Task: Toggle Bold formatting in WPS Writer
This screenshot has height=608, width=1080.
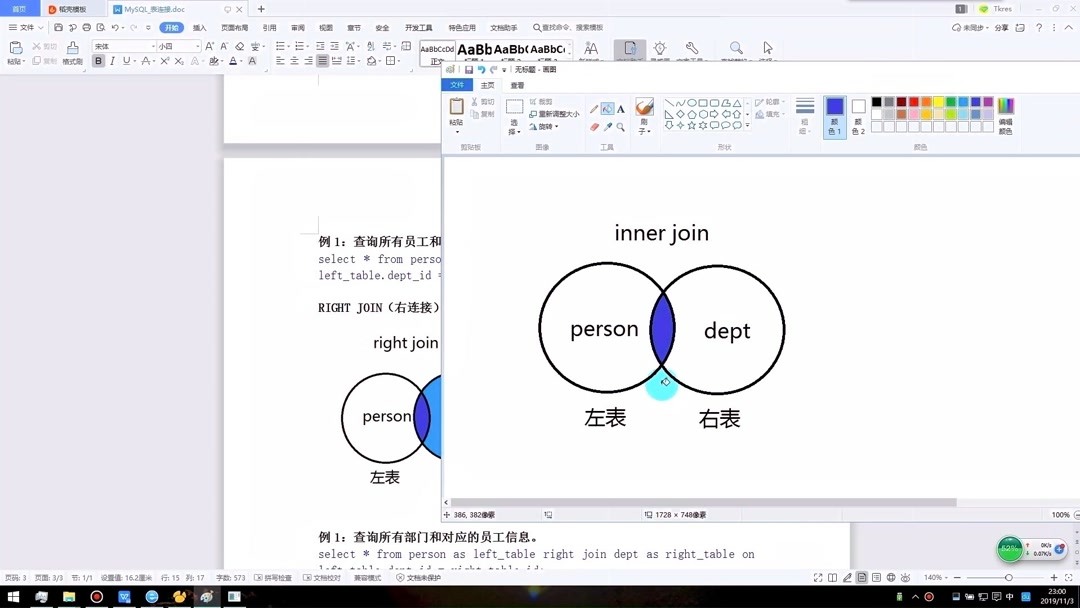Action: [99, 60]
